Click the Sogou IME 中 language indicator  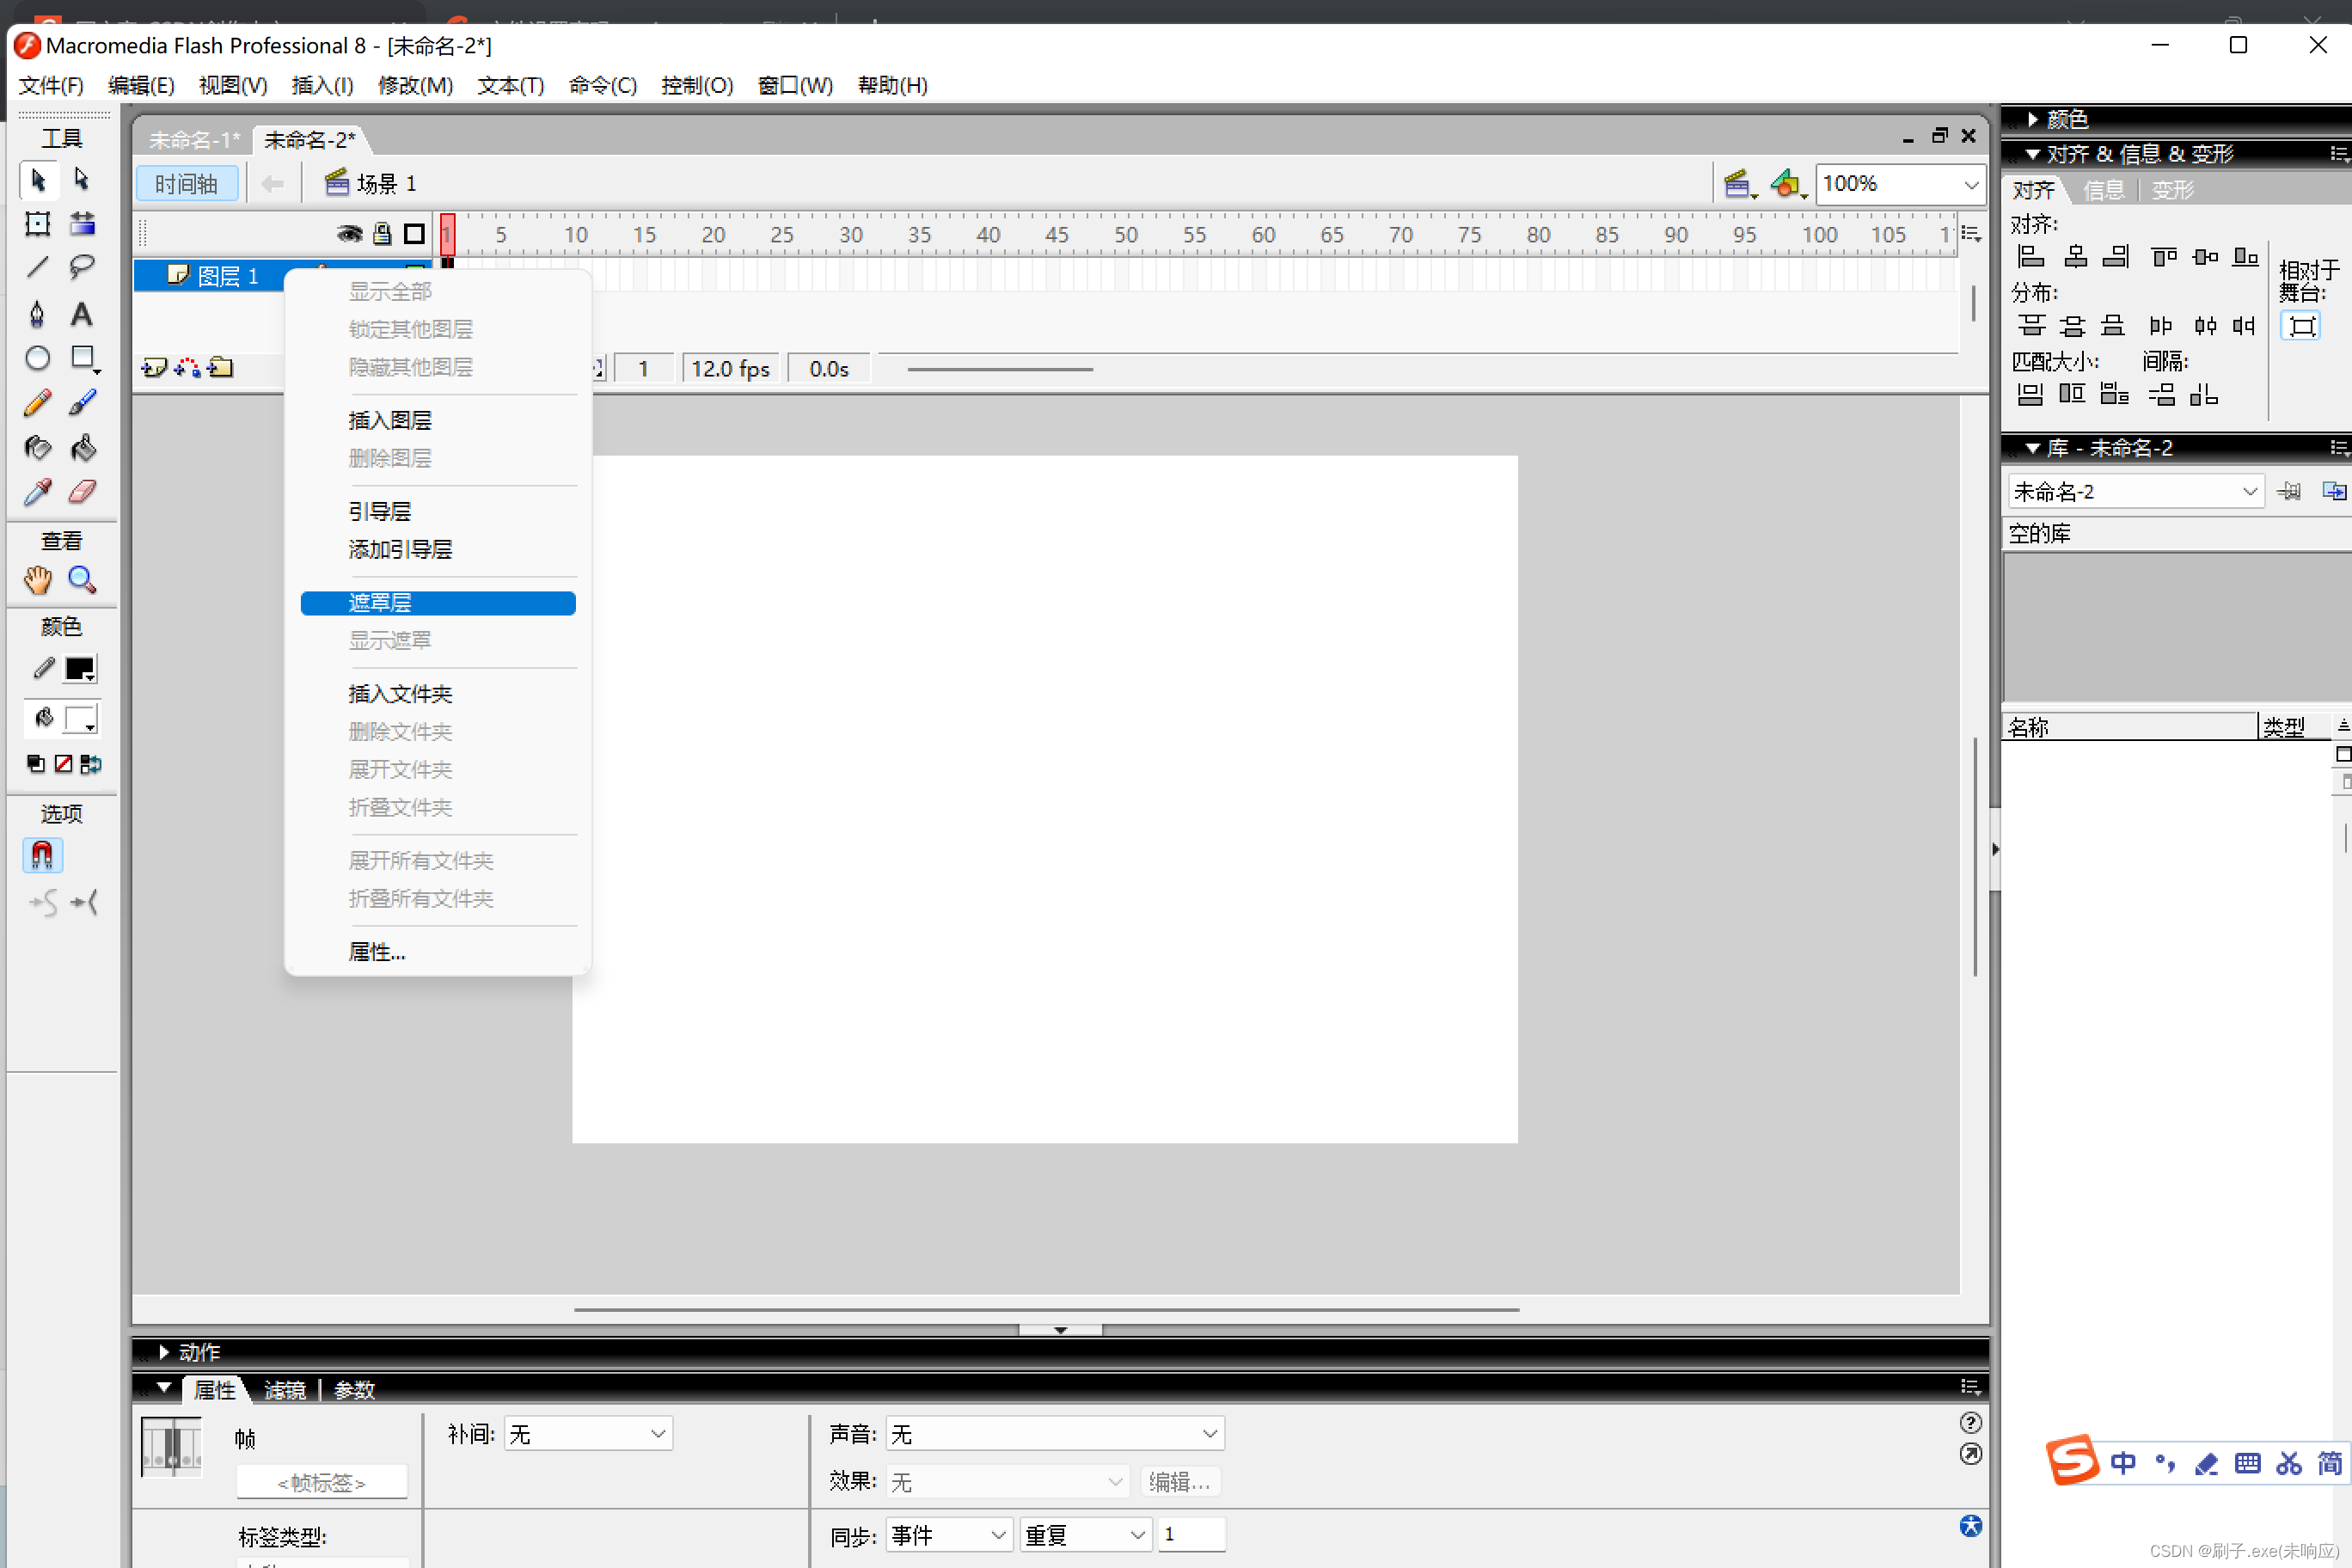pyautogui.click(x=2122, y=1464)
